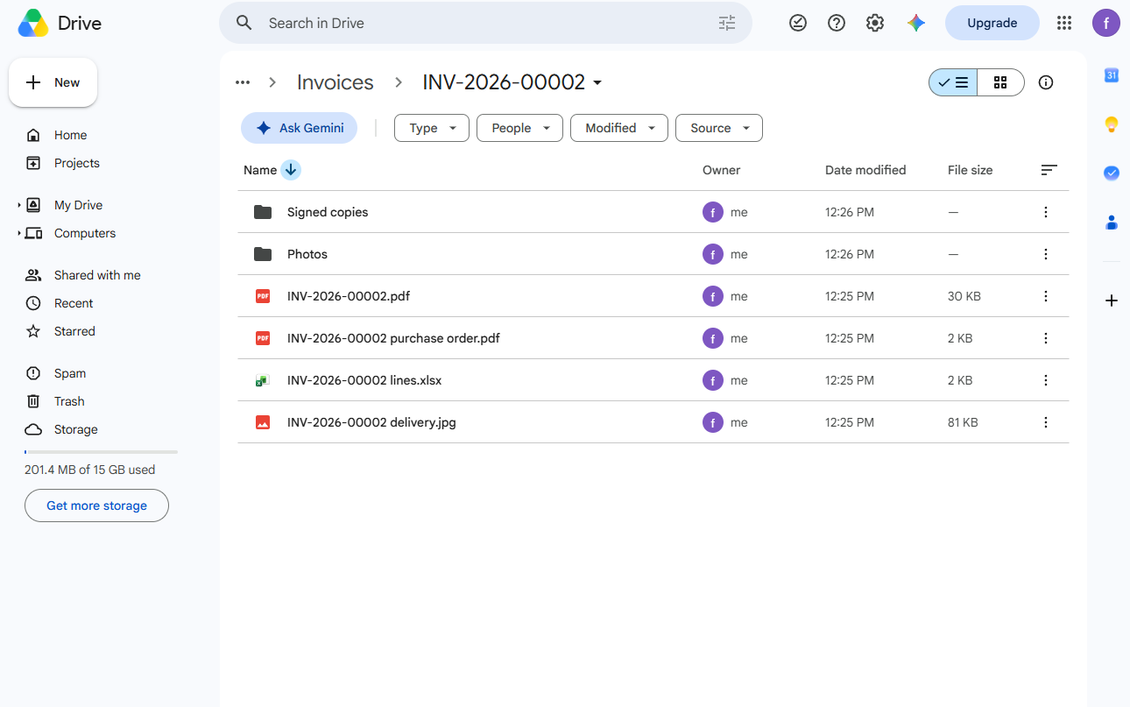
Task: Open more actions for Photos folder
Action: tap(1046, 254)
